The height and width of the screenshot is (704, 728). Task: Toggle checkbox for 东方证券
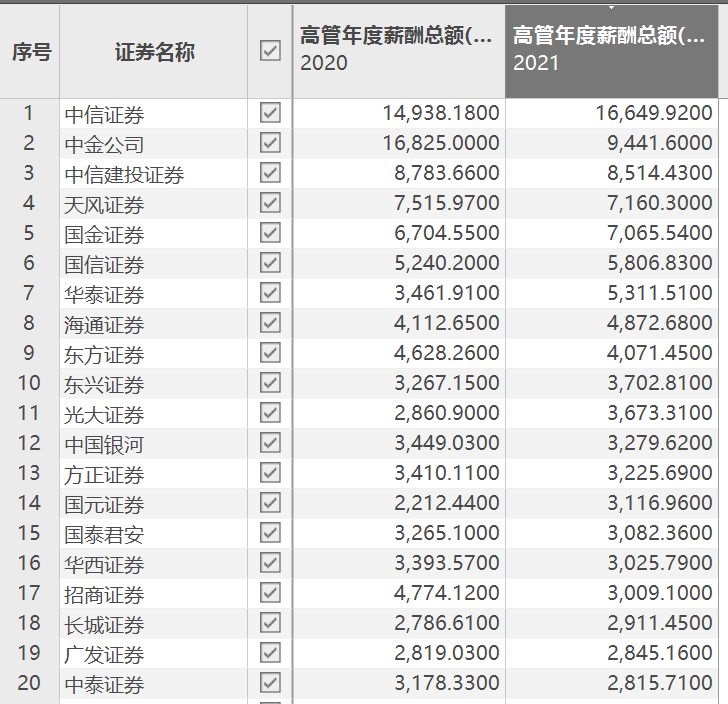[x=270, y=353]
